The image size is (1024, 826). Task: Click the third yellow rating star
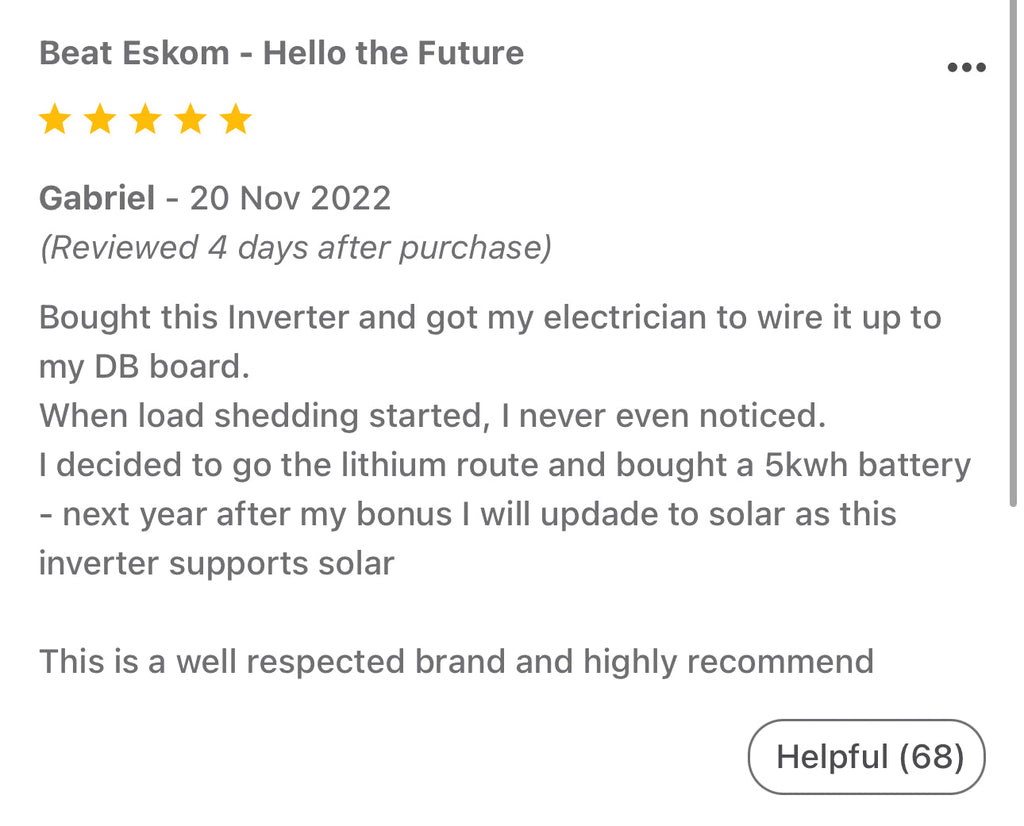145,120
